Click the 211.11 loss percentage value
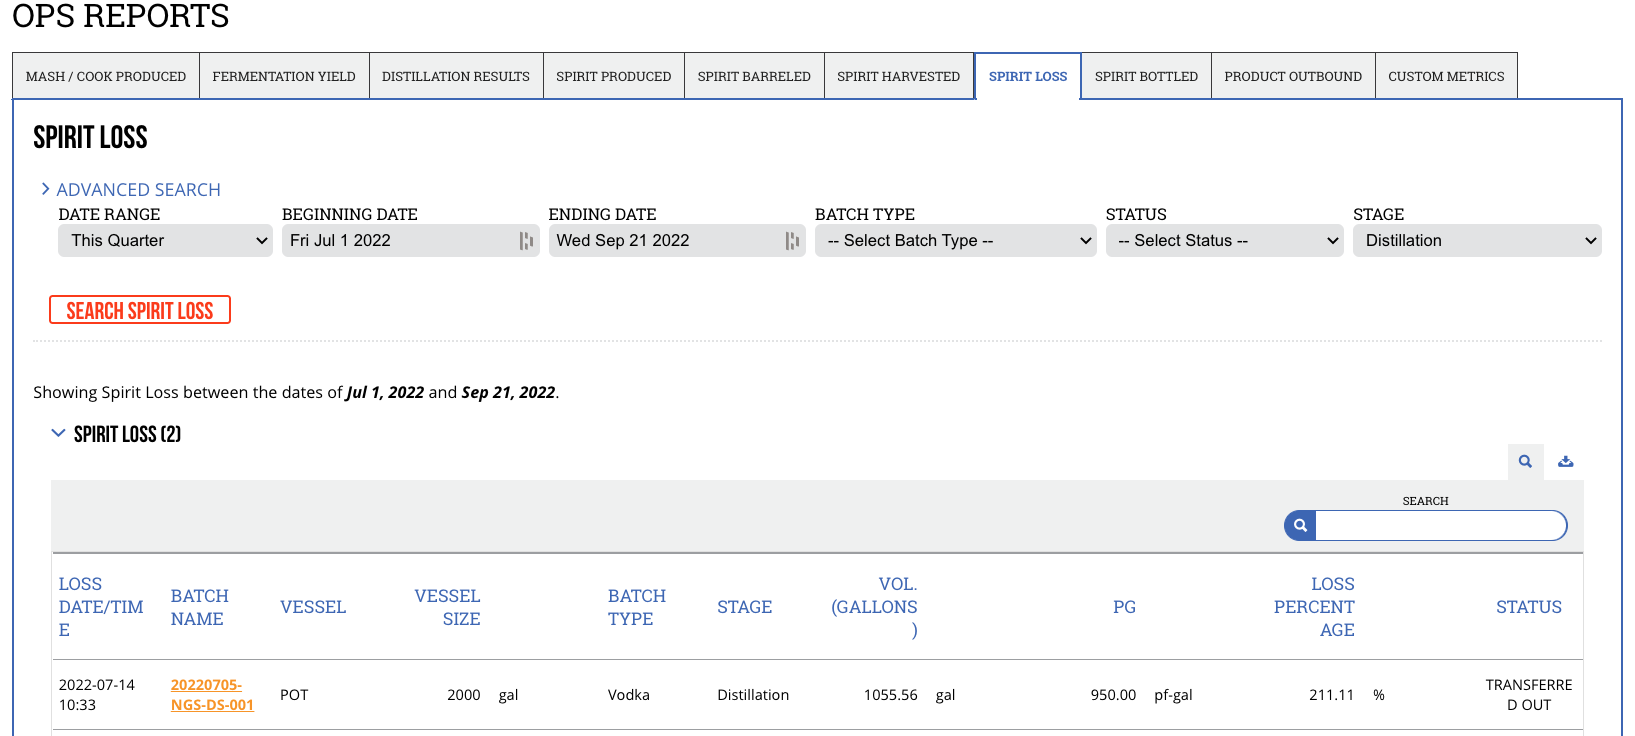 click(x=1332, y=695)
